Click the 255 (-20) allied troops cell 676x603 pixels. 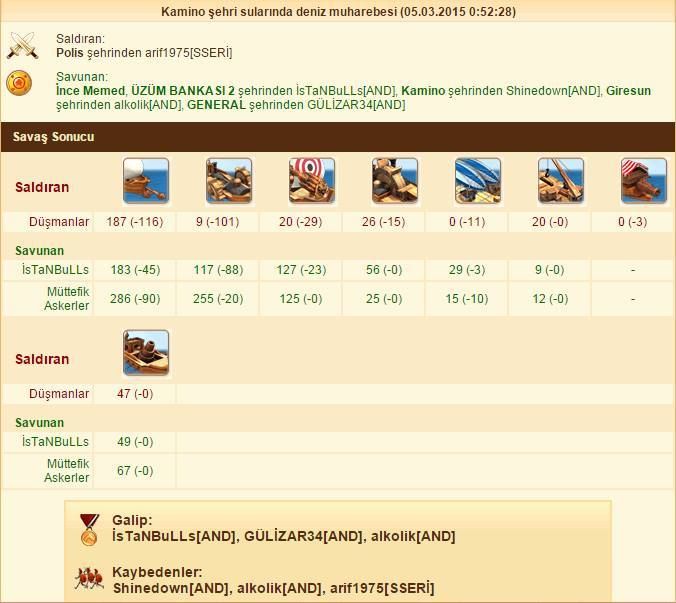(x=217, y=299)
